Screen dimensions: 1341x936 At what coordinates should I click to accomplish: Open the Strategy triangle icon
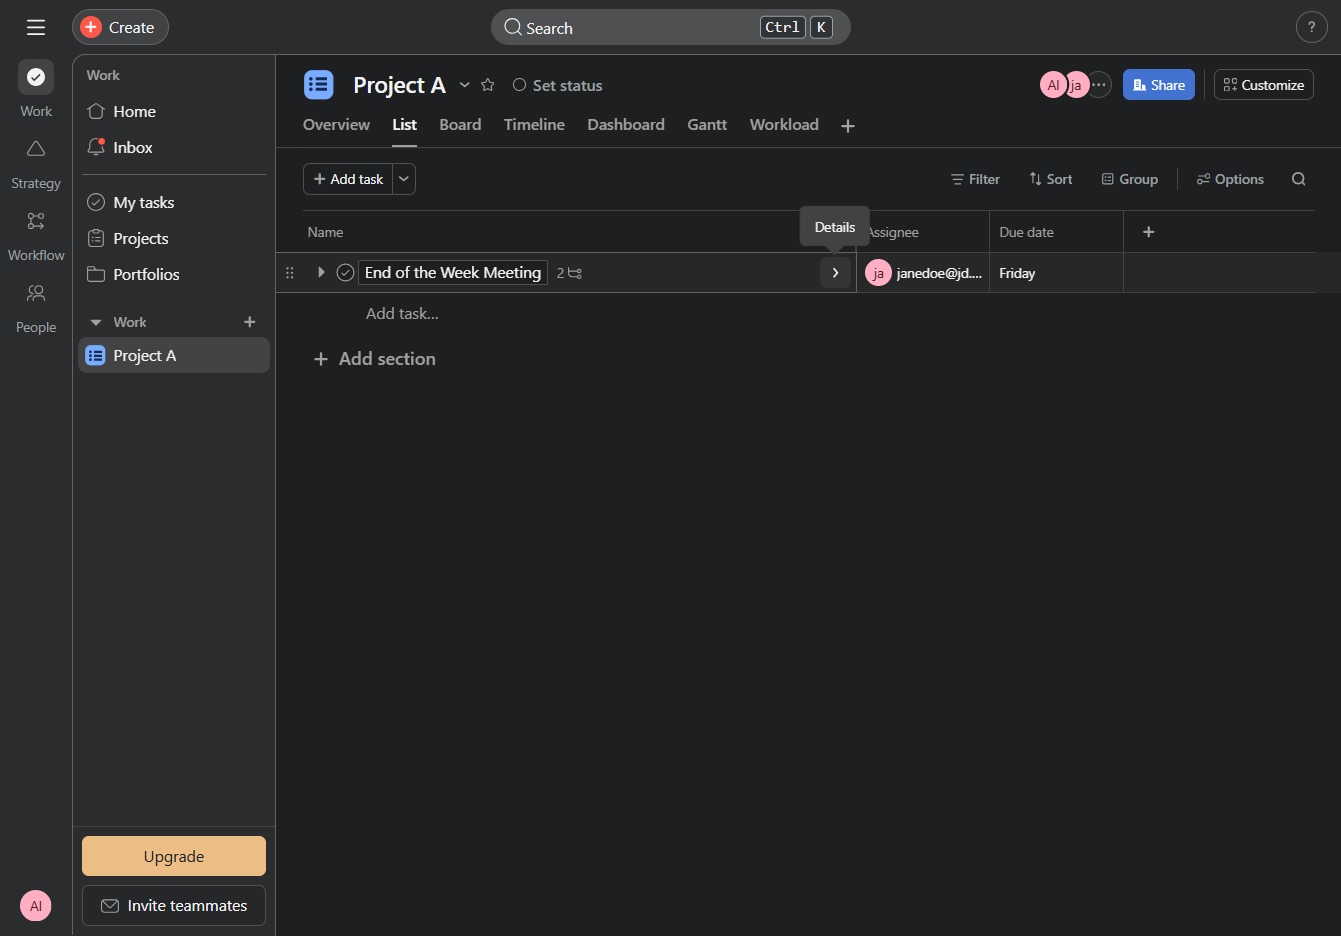click(x=36, y=149)
